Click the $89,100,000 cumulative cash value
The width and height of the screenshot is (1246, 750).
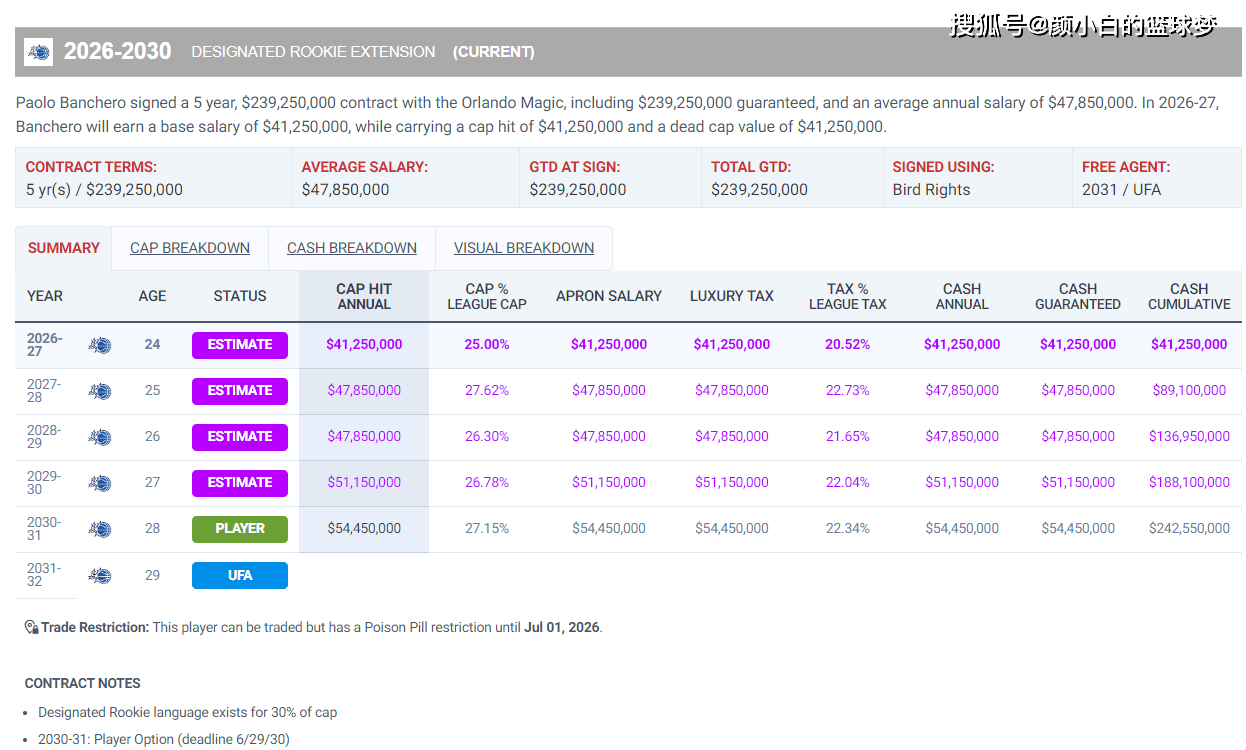point(1189,391)
